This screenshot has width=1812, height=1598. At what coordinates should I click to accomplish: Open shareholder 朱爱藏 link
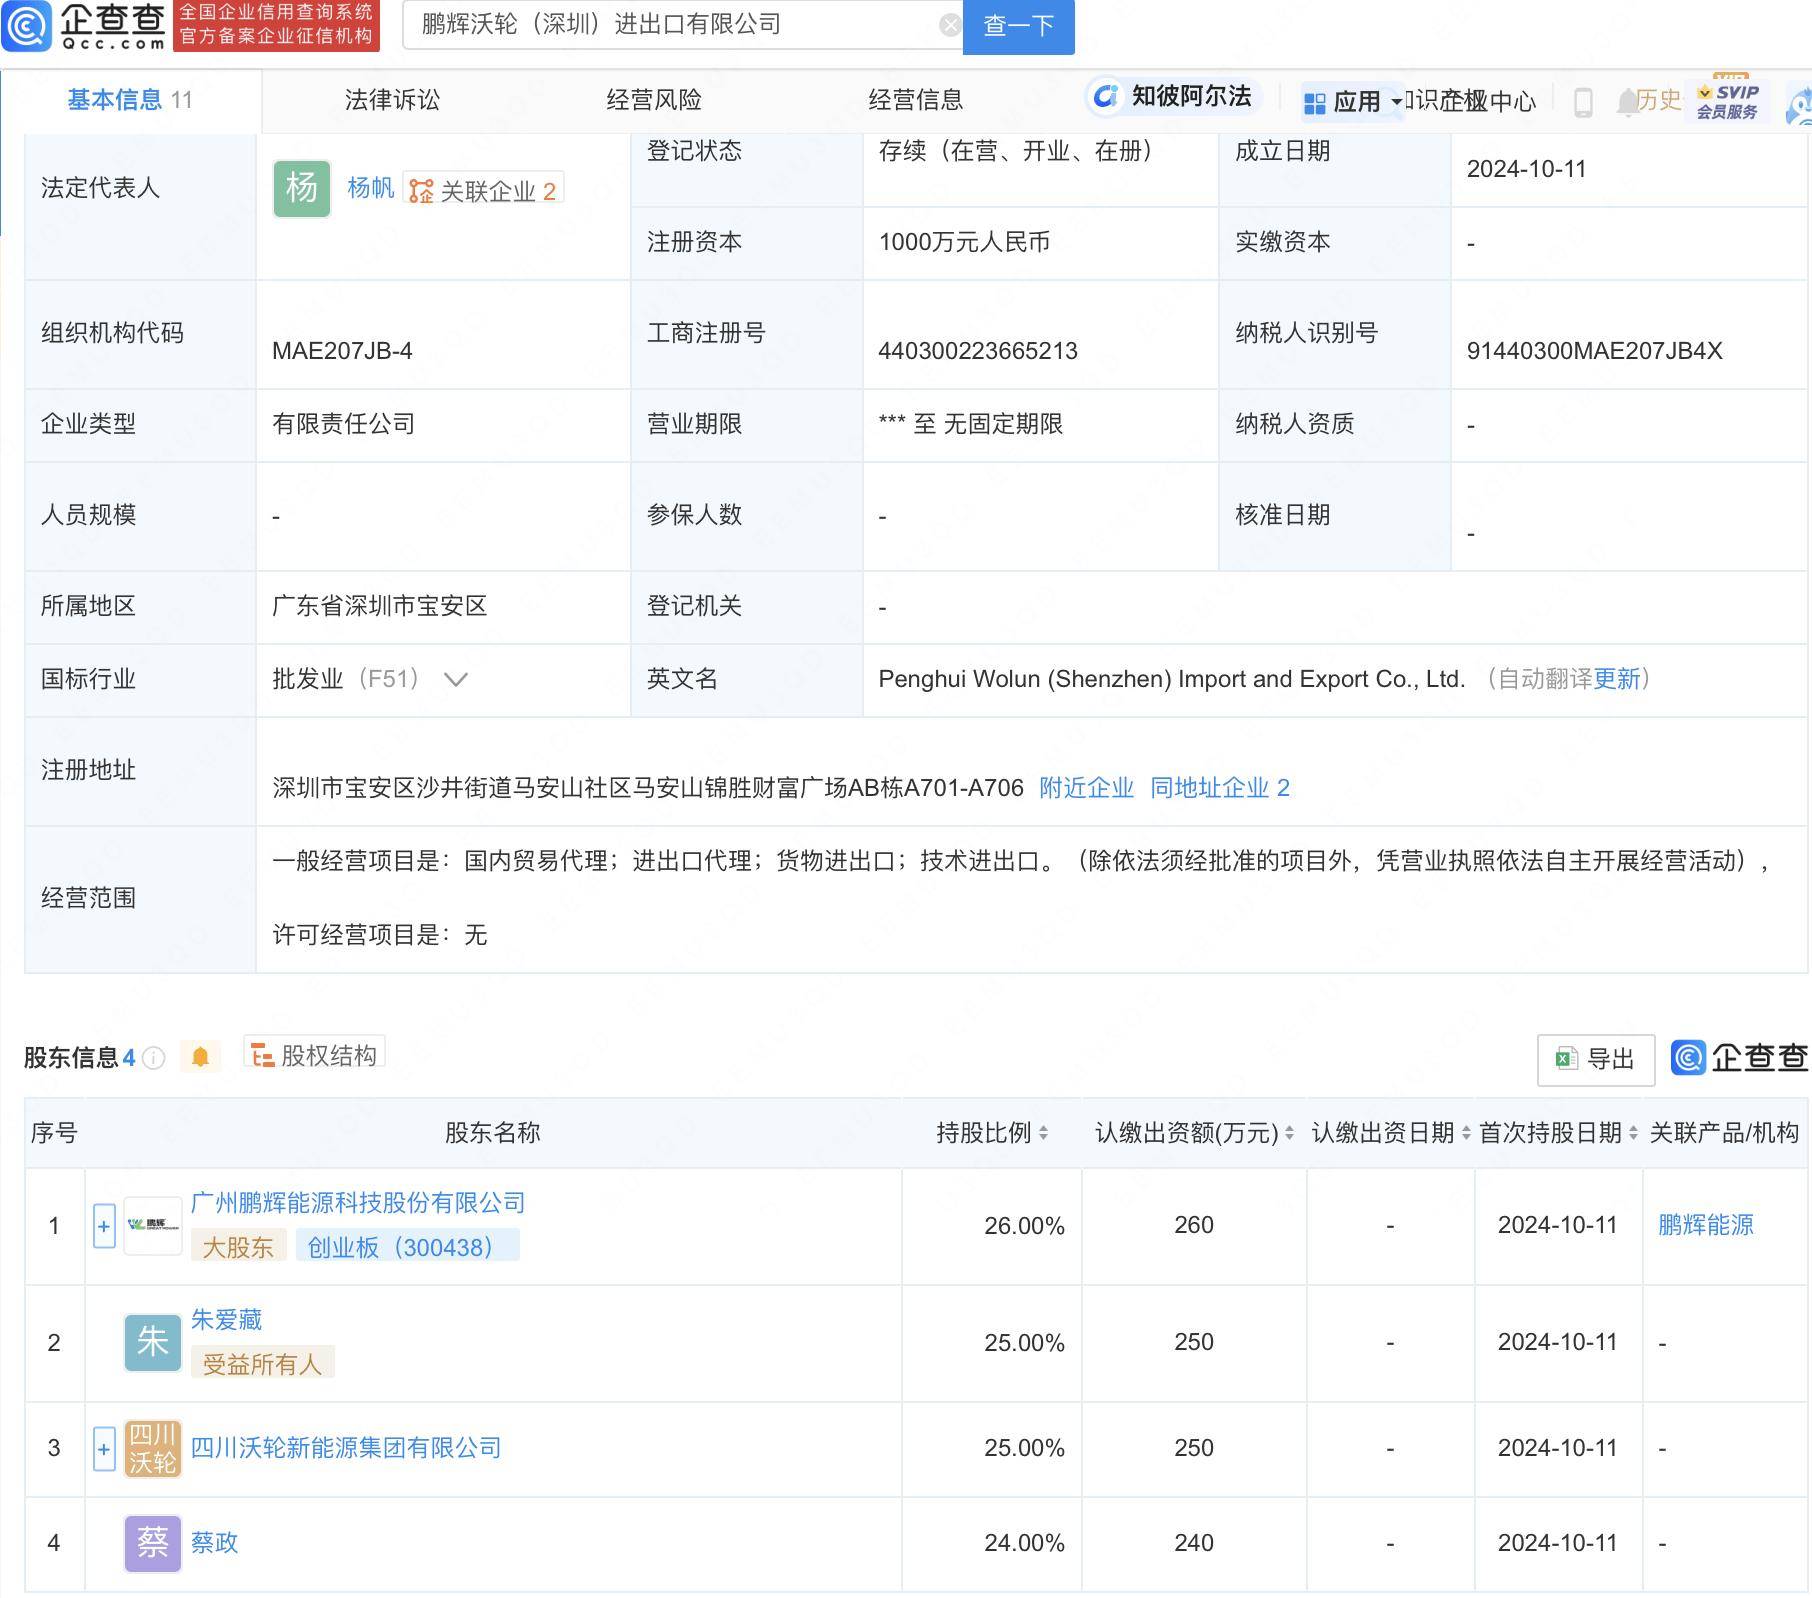226,1320
